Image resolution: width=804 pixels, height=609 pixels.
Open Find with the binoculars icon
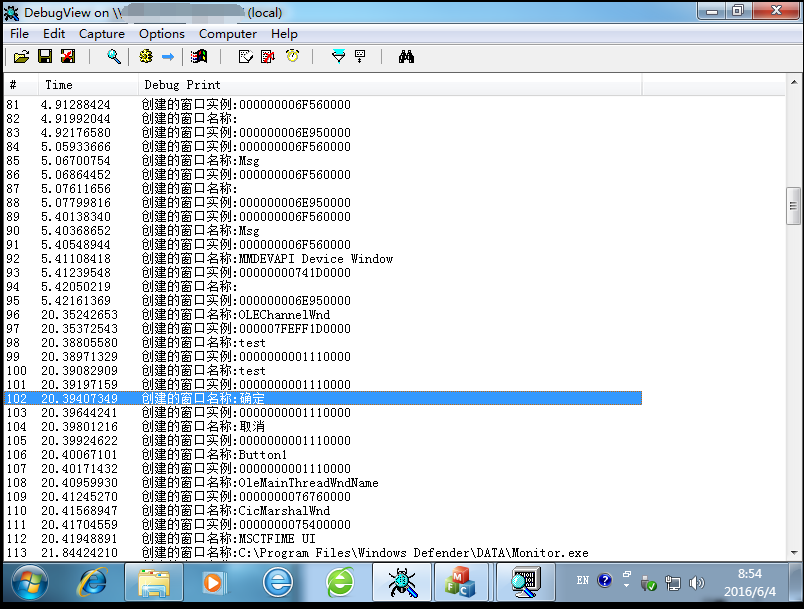tap(406, 56)
